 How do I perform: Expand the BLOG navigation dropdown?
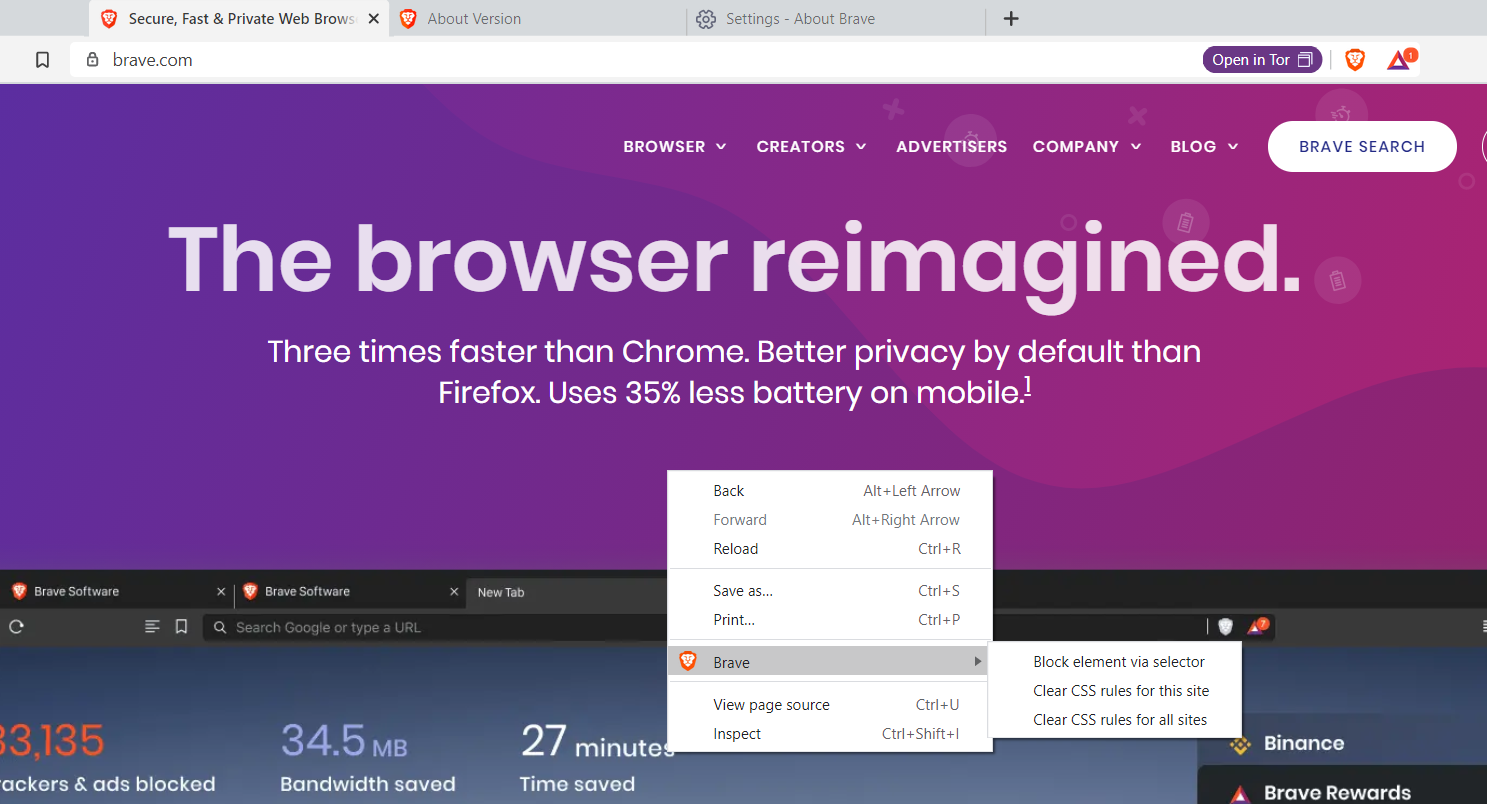click(x=1205, y=146)
